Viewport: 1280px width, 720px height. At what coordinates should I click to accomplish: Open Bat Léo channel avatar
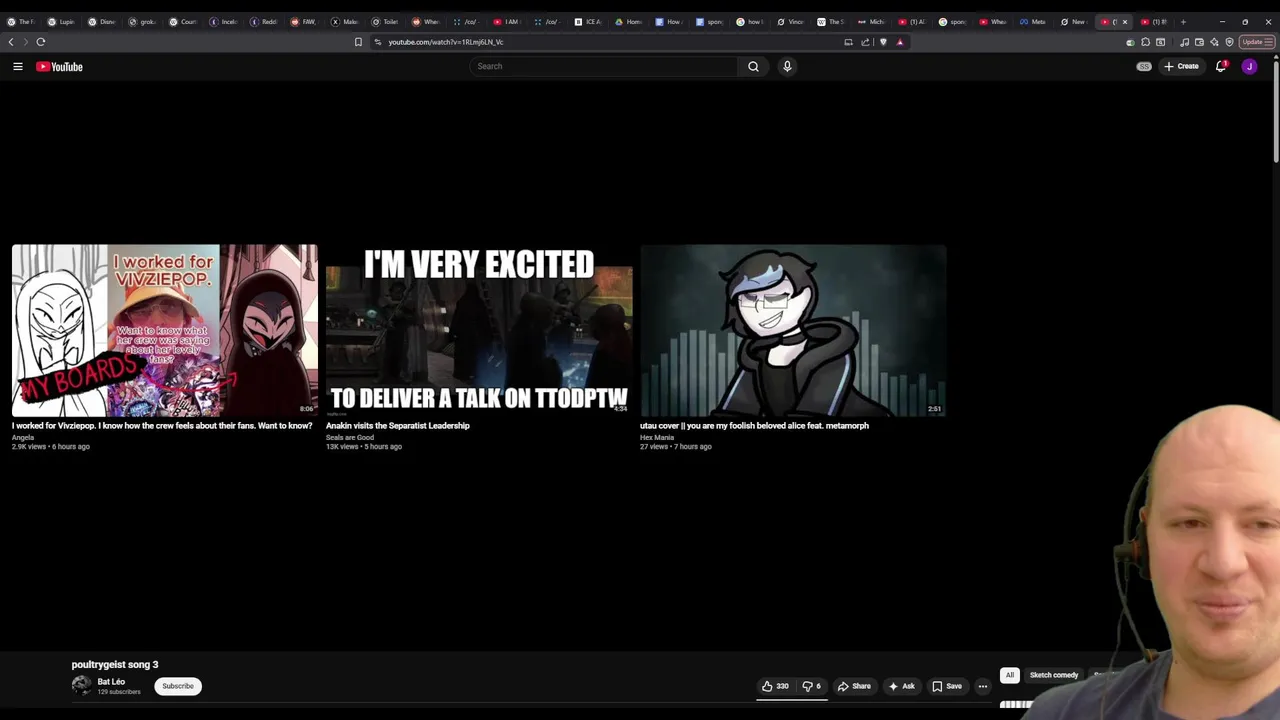[x=81, y=685]
